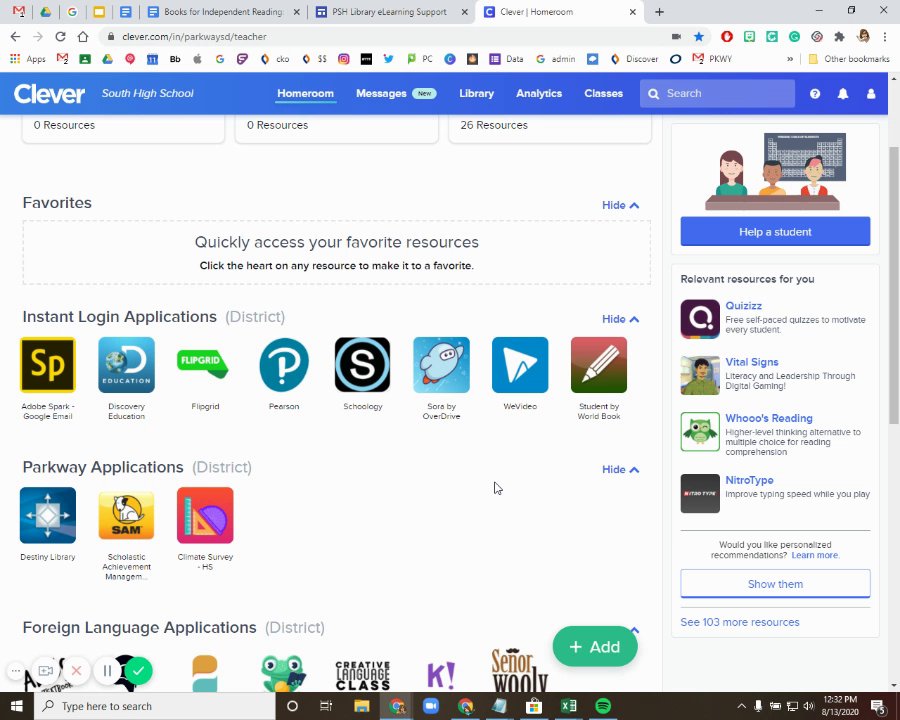900x720 pixels.
Task: Click the Help a student button
Action: point(775,231)
